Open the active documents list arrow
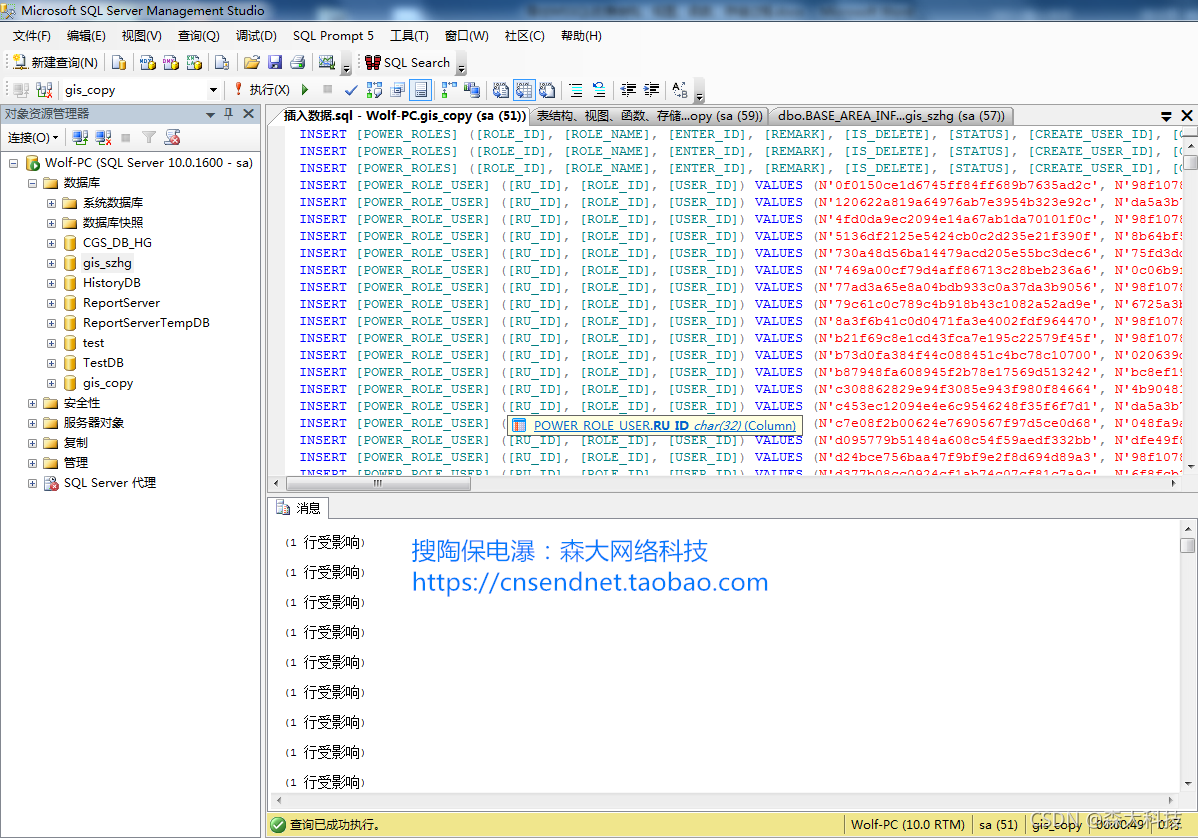This screenshot has height=838, width=1198. pos(1166,117)
